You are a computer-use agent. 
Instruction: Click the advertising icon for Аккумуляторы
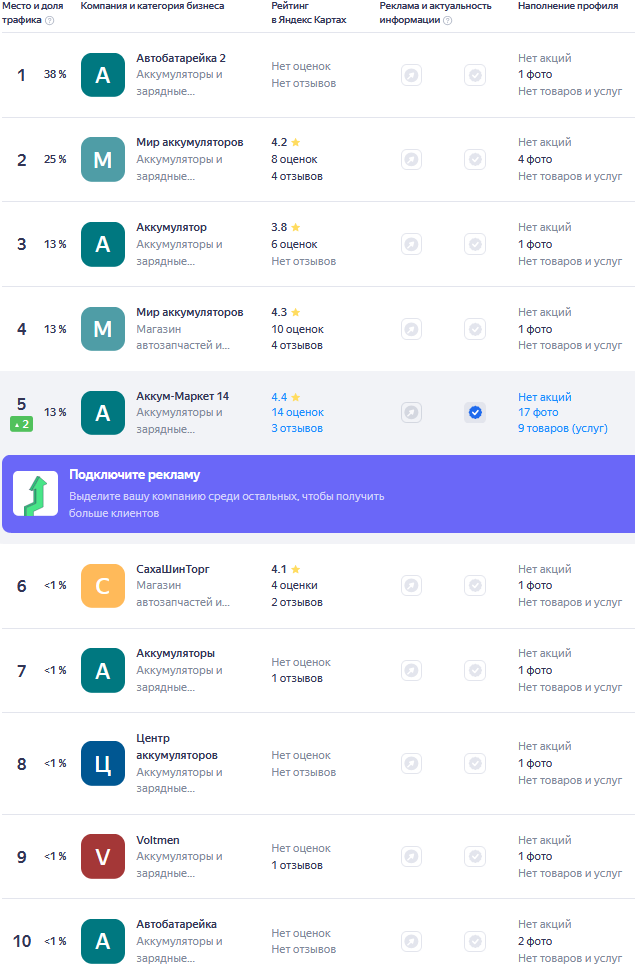pos(411,671)
